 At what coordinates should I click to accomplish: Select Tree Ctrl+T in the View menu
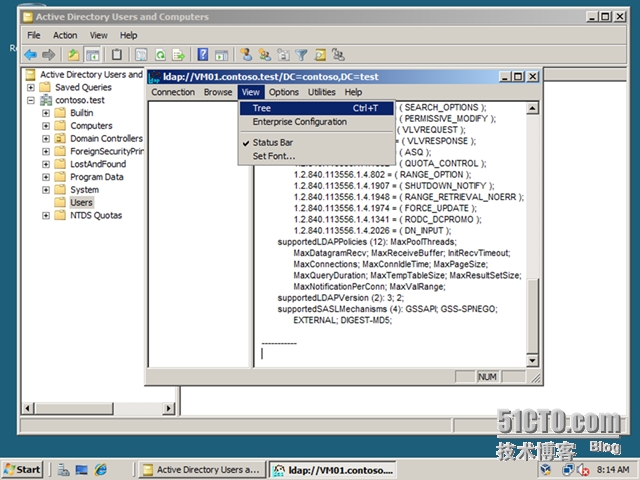click(316, 108)
